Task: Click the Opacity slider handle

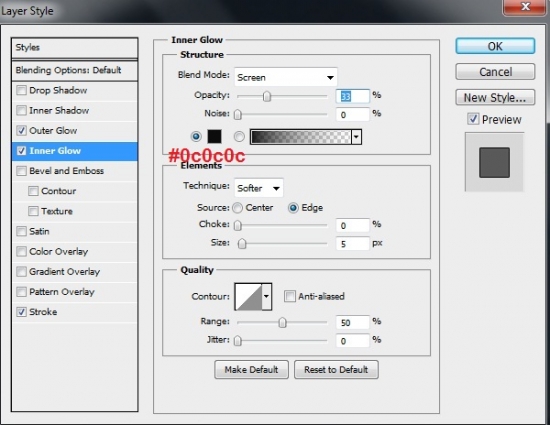Action: pyautogui.click(x=267, y=96)
